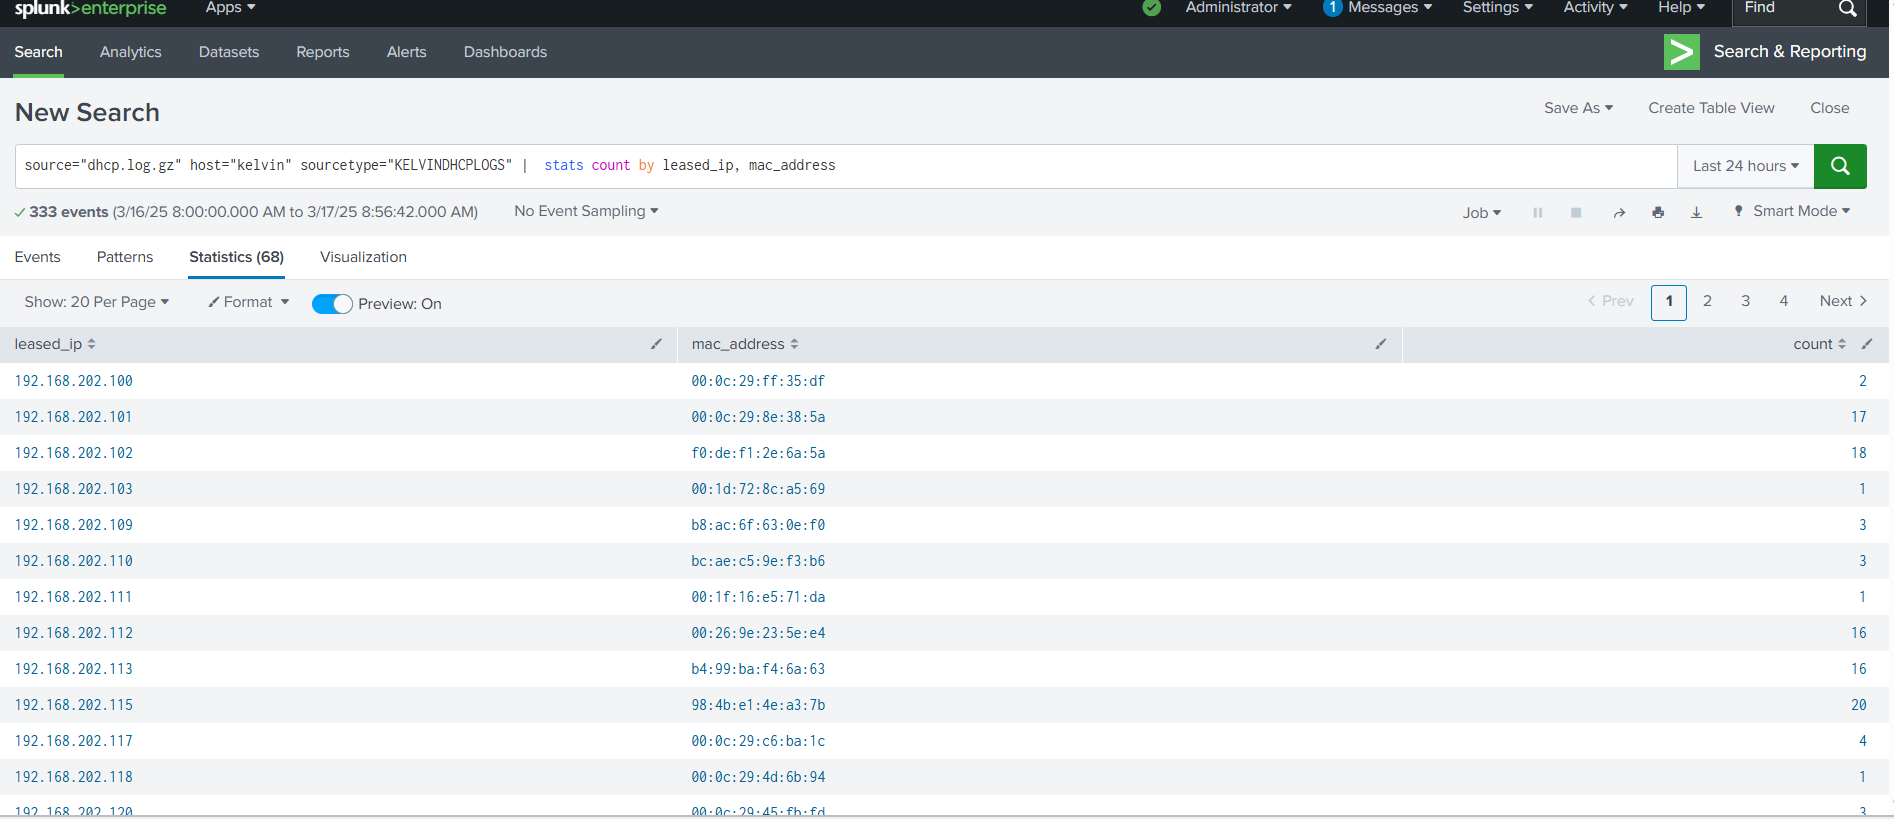Open the Job dropdown menu
Screen dimensions: 1894x819
1481,212
